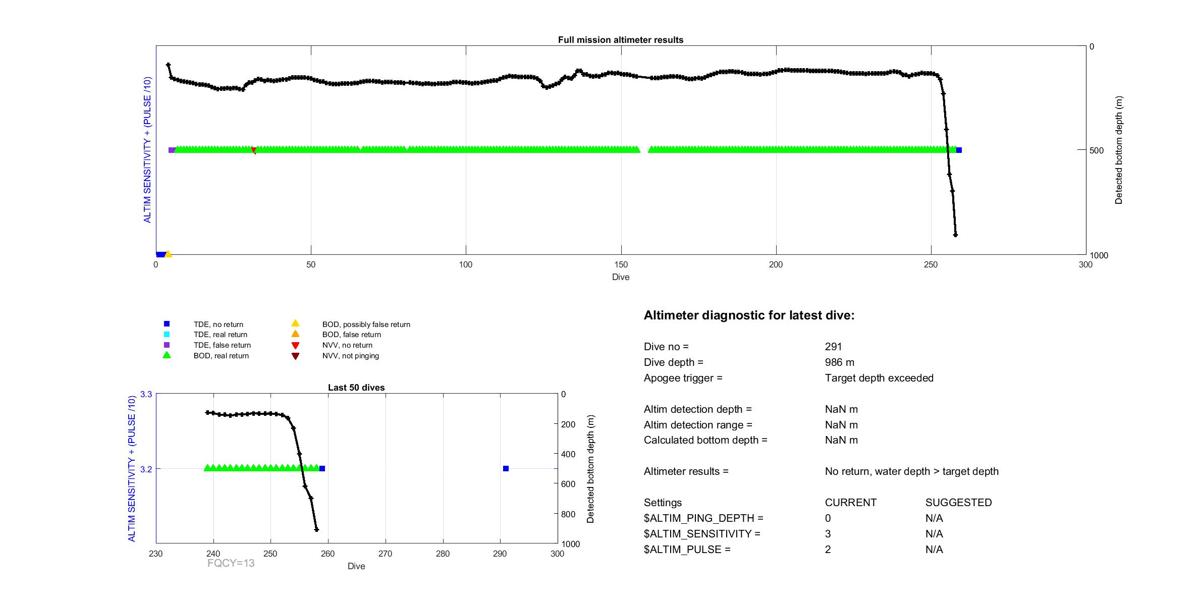Select the red triangle marker in full mission plot
Image resolution: width=1200 pixels, height=611 pixels.
point(254,151)
